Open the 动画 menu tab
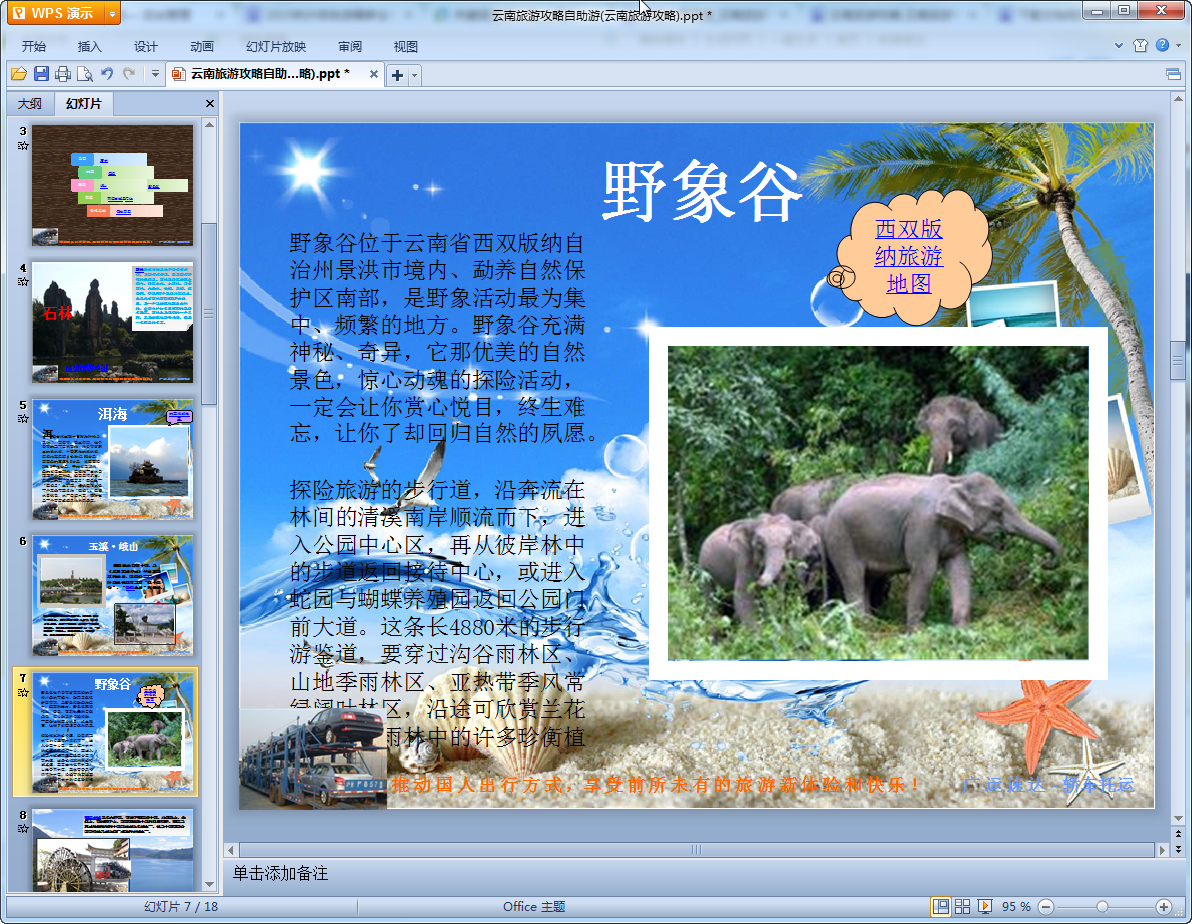The width and height of the screenshot is (1192, 924). coord(201,46)
